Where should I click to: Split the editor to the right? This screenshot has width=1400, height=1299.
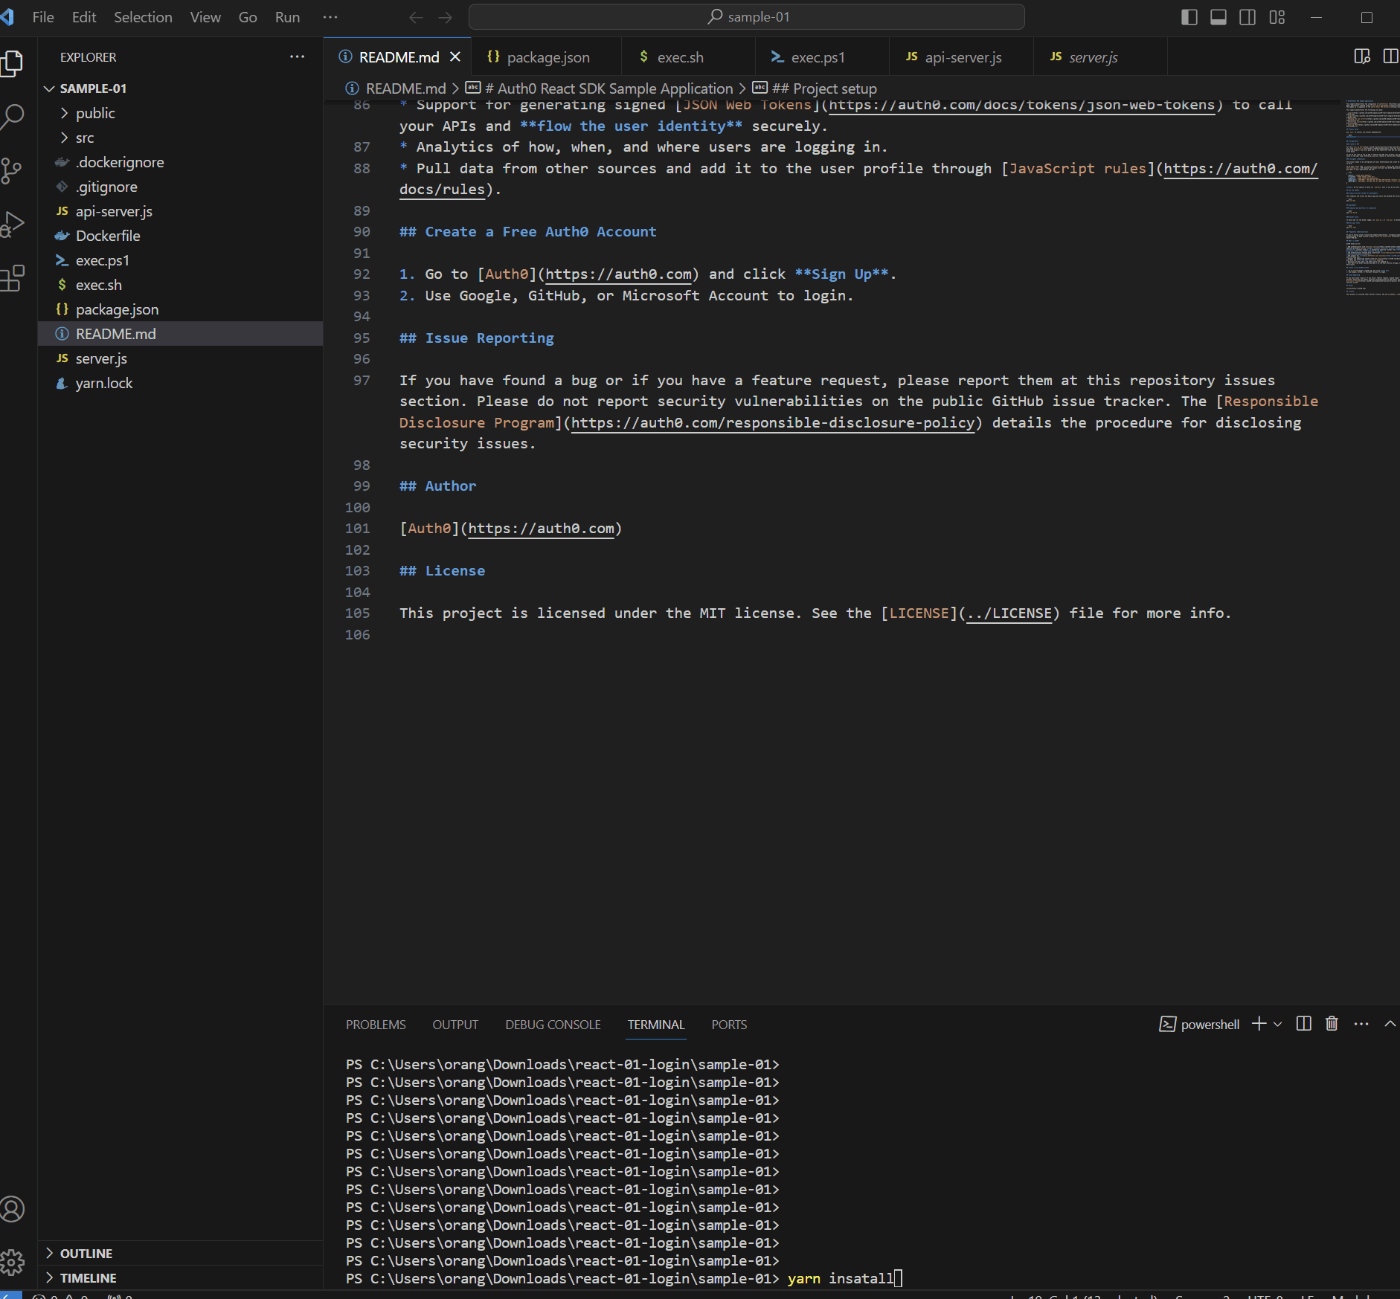(x=1390, y=56)
